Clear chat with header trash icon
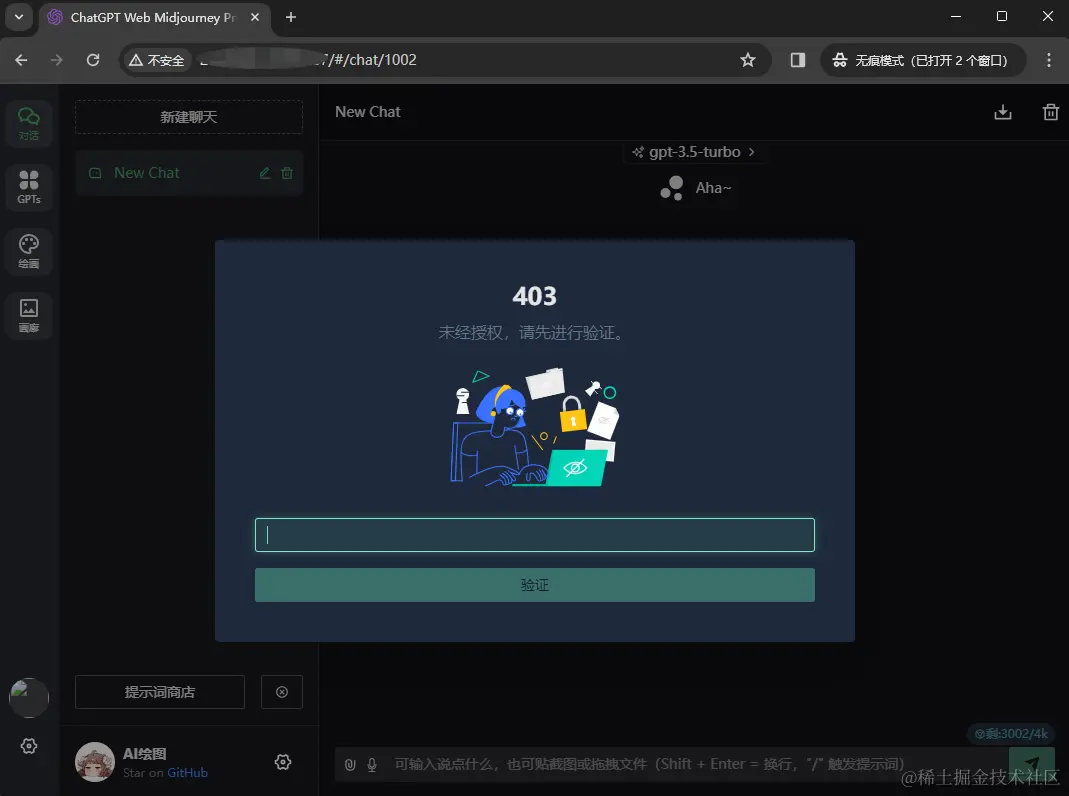The height and width of the screenshot is (796, 1069). pos(1051,112)
